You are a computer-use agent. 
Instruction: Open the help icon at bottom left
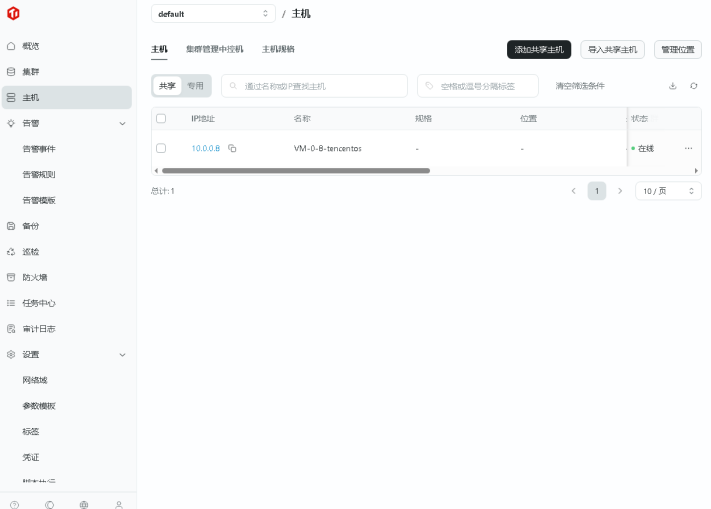[x=14, y=504]
